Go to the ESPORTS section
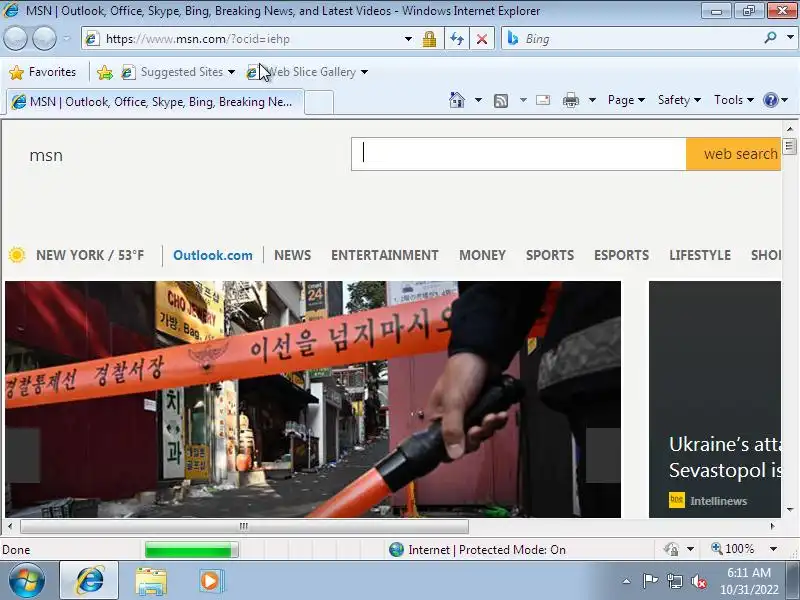 (x=621, y=255)
